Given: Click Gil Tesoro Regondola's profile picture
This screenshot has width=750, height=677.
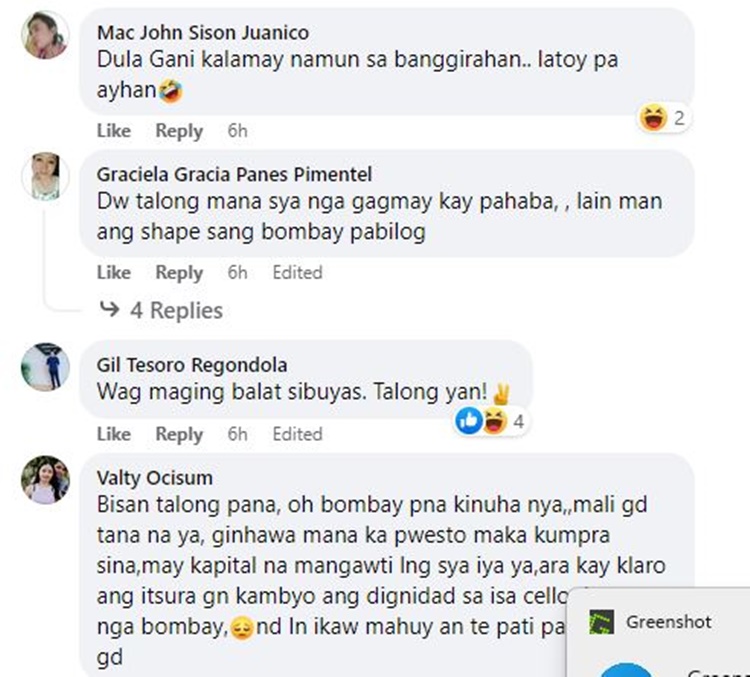Looking at the screenshot, I should [x=45, y=366].
